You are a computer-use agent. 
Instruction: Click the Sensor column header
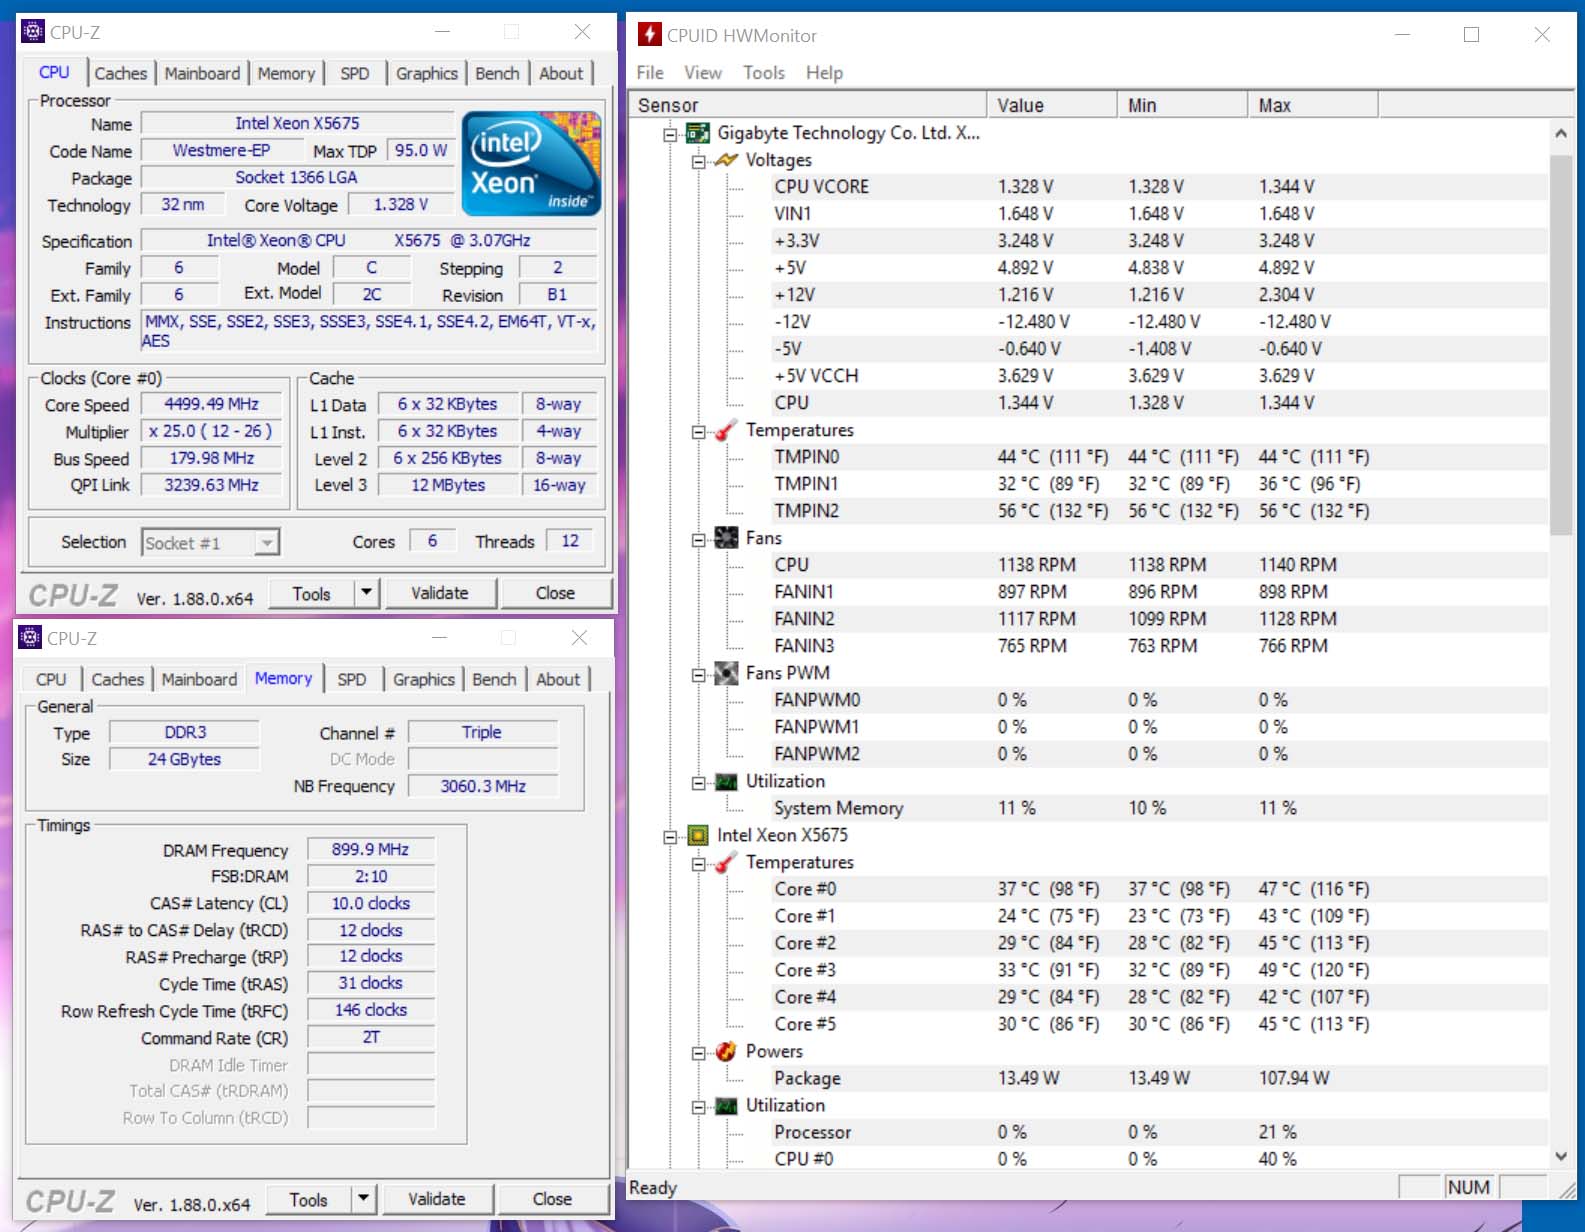[807, 105]
